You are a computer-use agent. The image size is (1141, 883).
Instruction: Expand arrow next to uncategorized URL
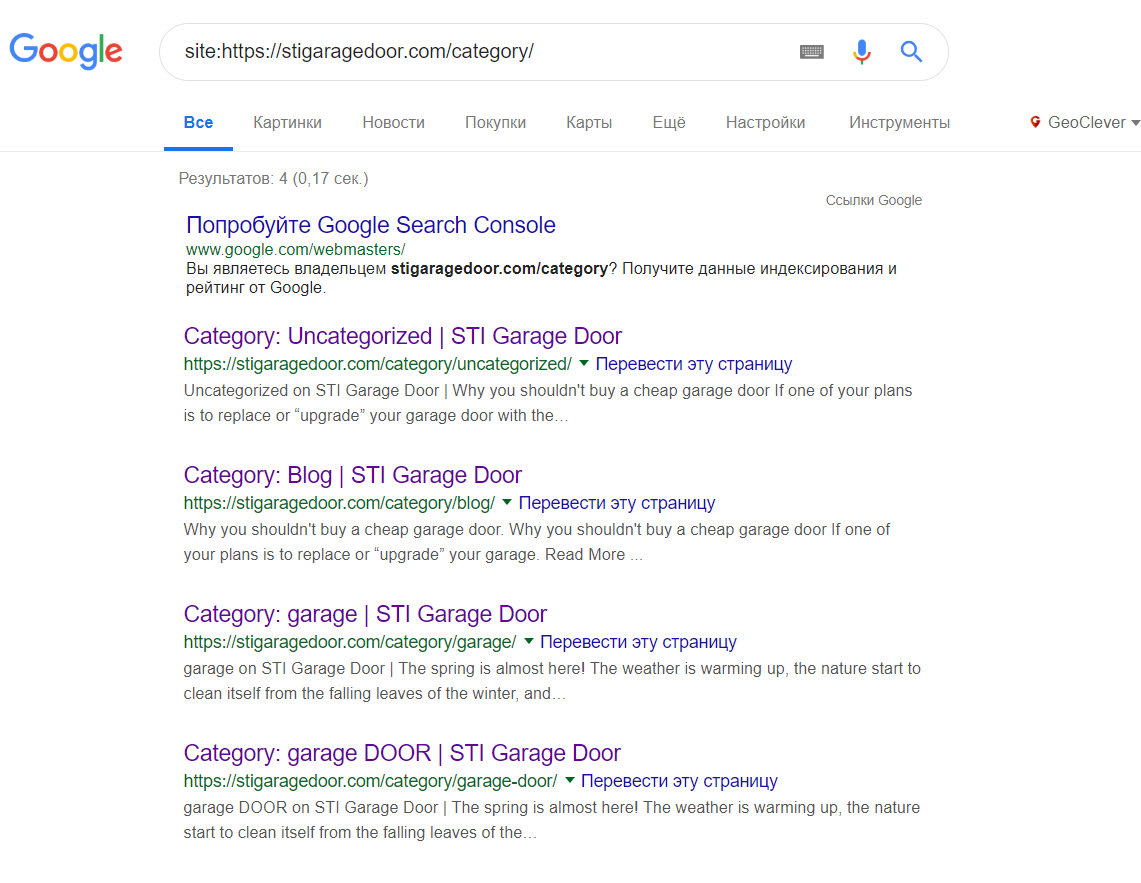(x=584, y=363)
